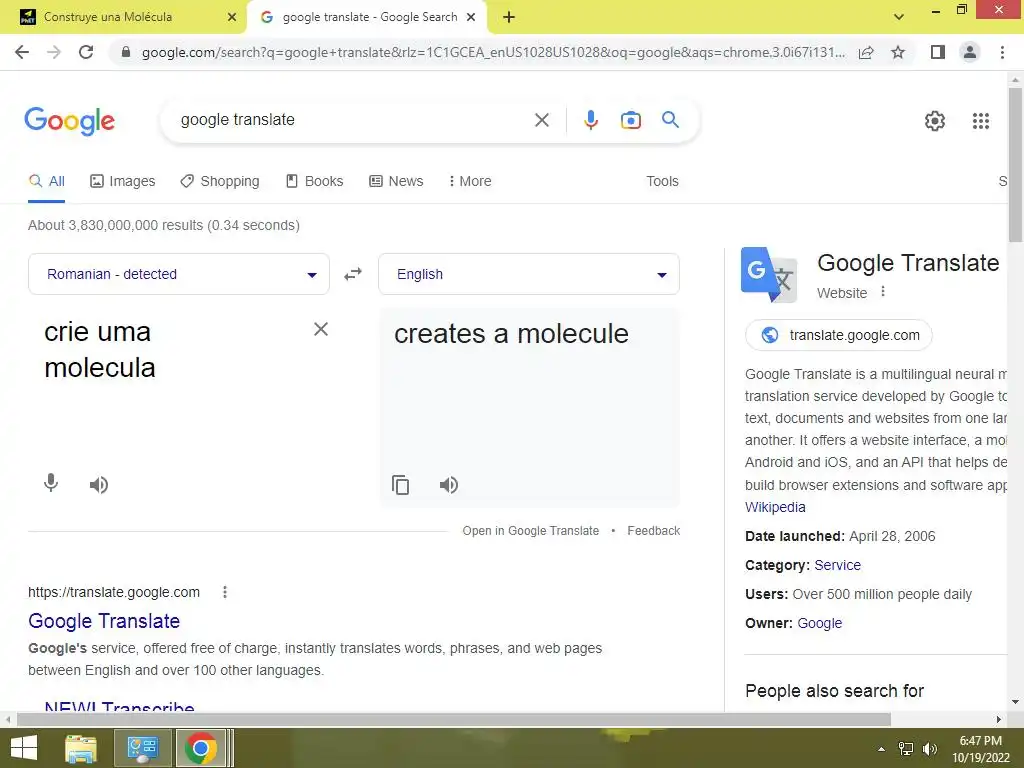Click Open in Google Translate link
The width and height of the screenshot is (1024, 768).
530,531
